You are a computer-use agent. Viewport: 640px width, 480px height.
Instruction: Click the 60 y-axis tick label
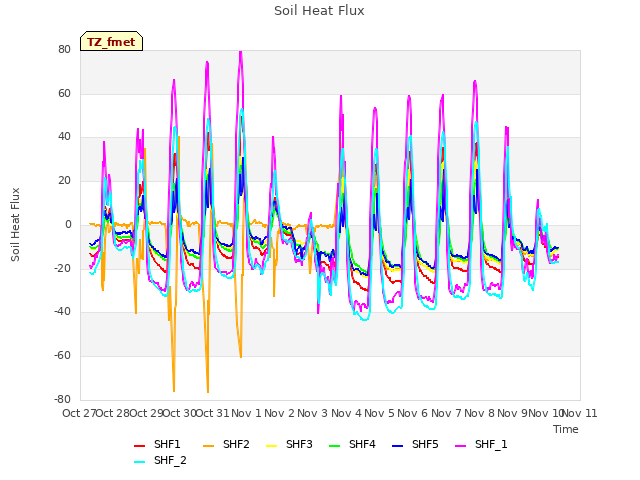click(x=64, y=93)
